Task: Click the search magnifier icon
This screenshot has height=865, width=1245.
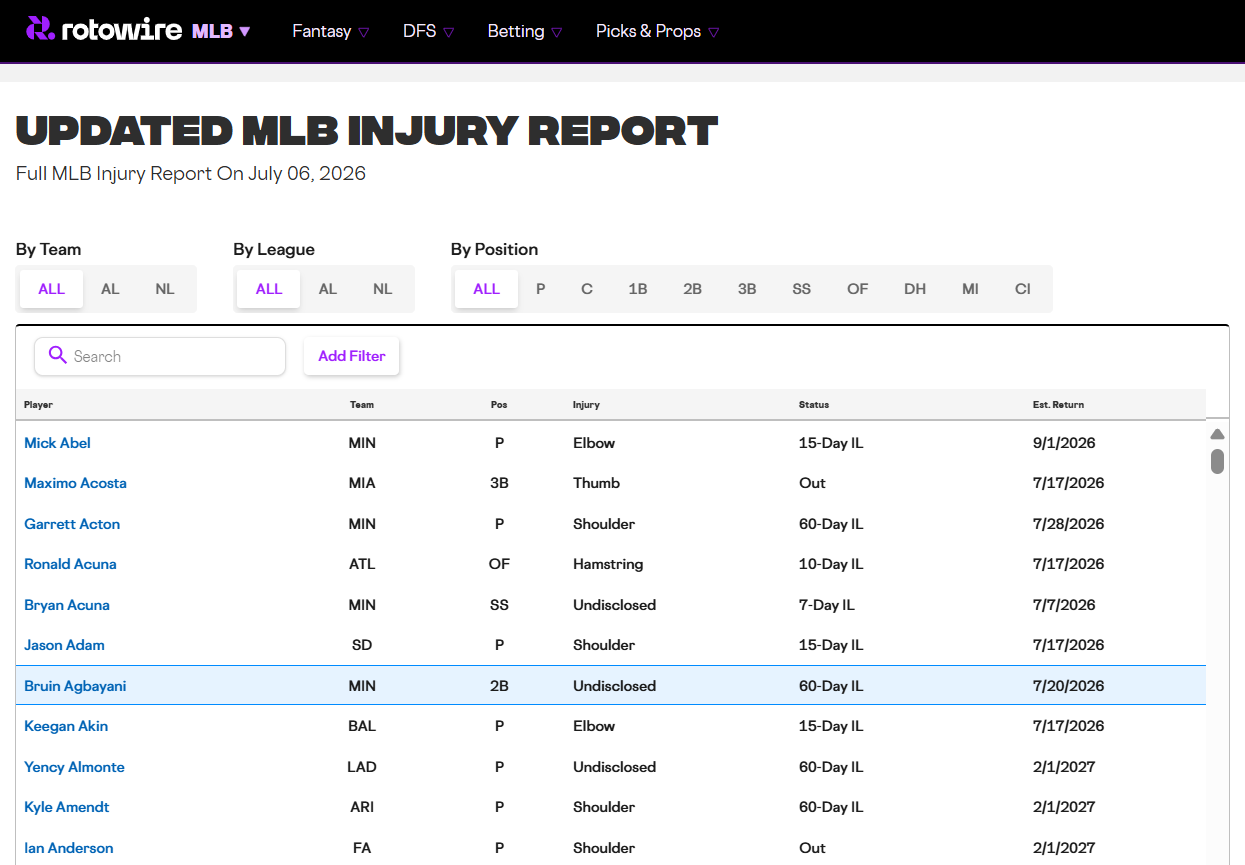Action: [x=58, y=356]
